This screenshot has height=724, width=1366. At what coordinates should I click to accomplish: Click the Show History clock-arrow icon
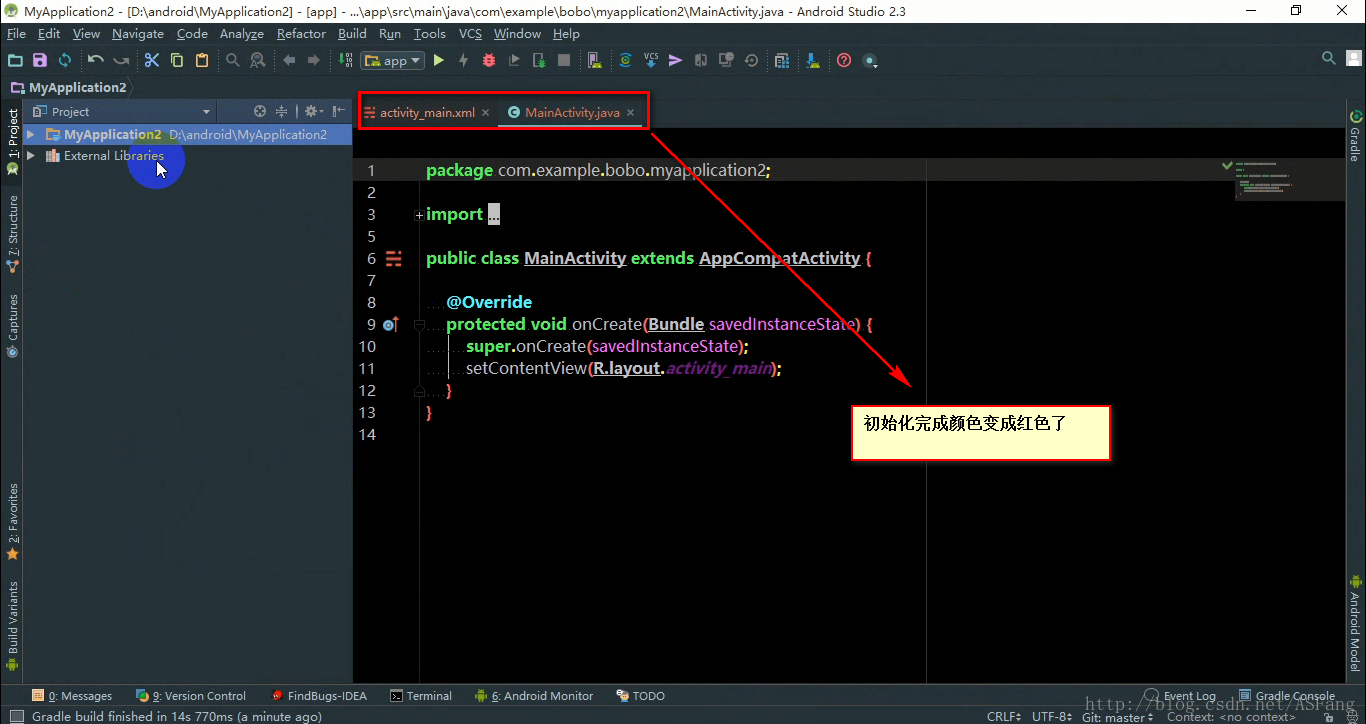[x=751, y=60]
